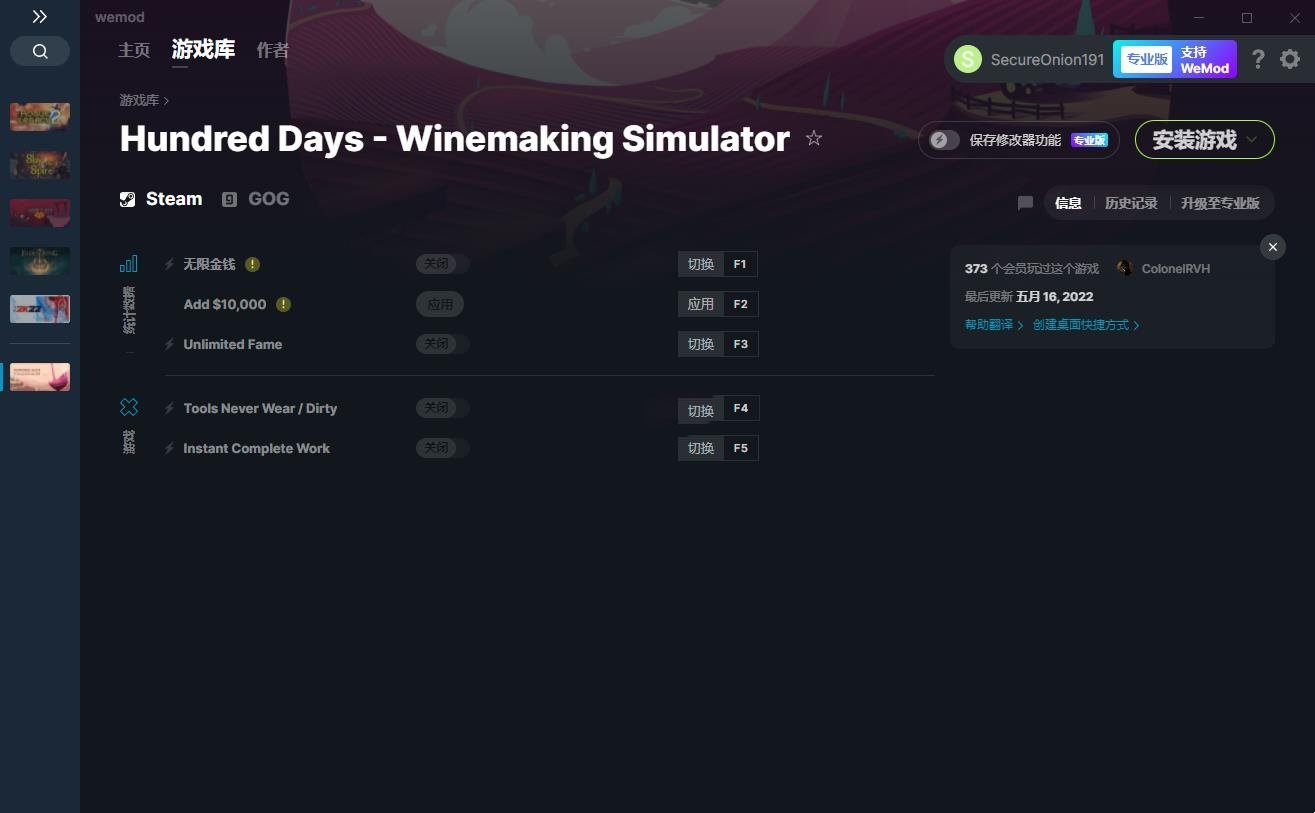Image resolution: width=1315 pixels, height=813 pixels.
Task: Click the 切换 F1 hotkey button
Action: (x=718, y=264)
